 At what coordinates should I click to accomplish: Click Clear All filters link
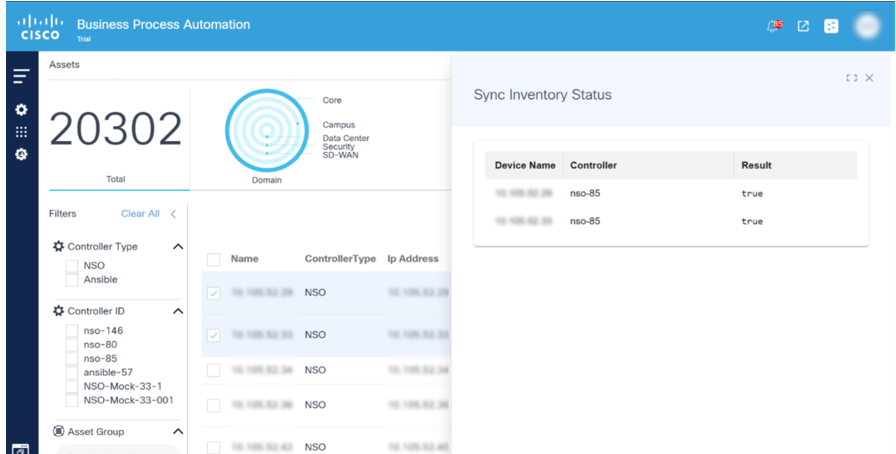140,214
